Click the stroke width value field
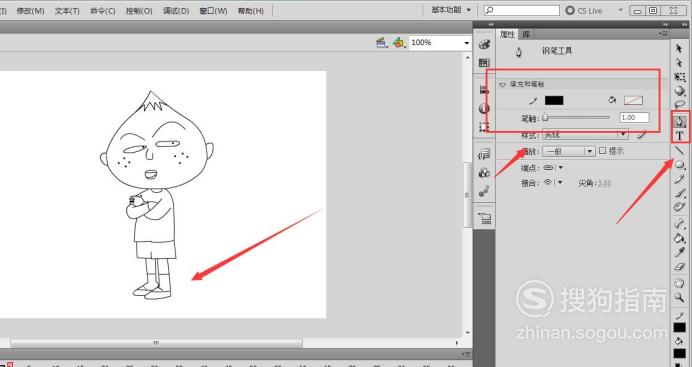The image size is (692, 367). tap(634, 117)
